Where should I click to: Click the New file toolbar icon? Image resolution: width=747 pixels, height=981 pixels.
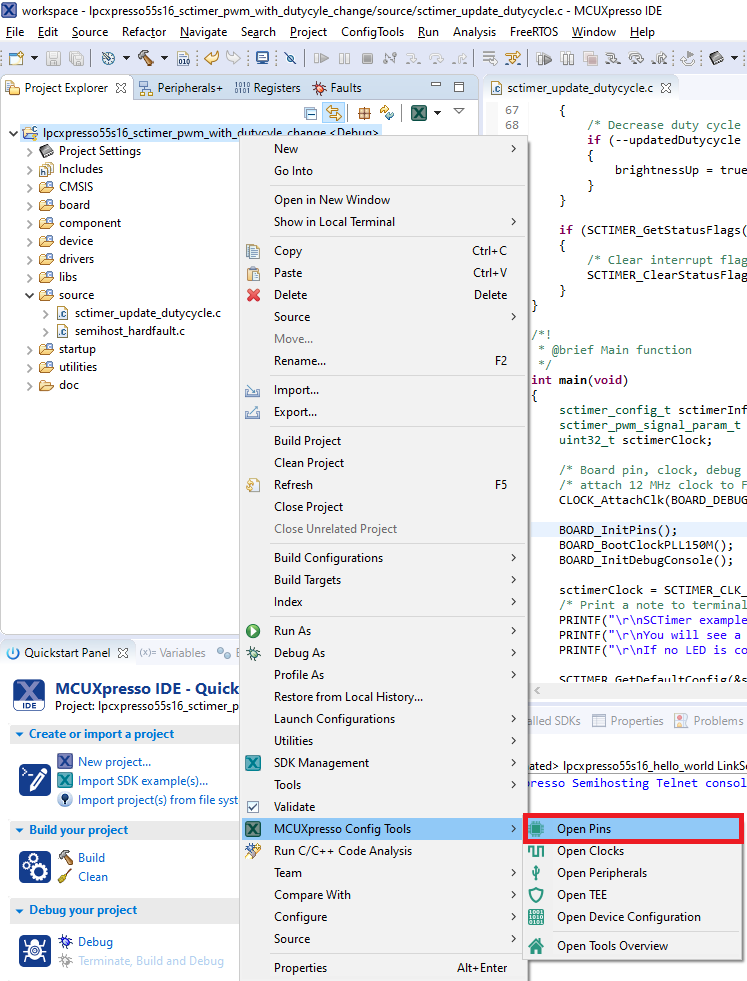coord(16,58)
